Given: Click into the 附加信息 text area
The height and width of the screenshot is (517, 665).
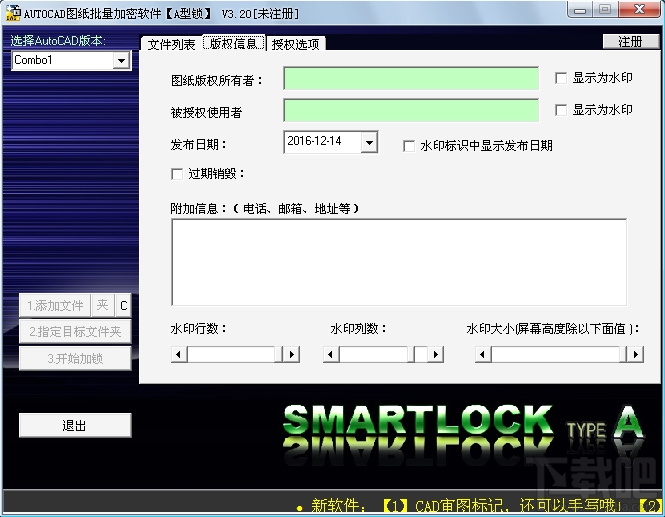Looking at the screenshot, I should tap(399, 262).
